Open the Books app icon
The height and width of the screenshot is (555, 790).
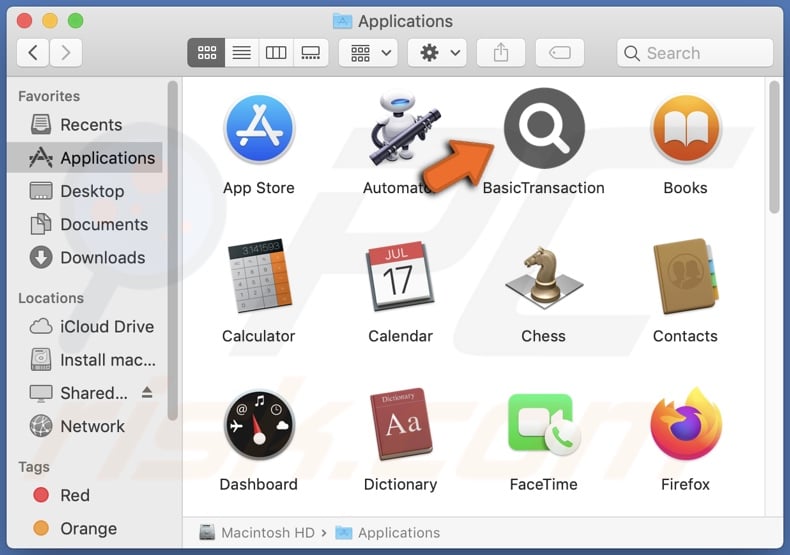click(685, 130)
